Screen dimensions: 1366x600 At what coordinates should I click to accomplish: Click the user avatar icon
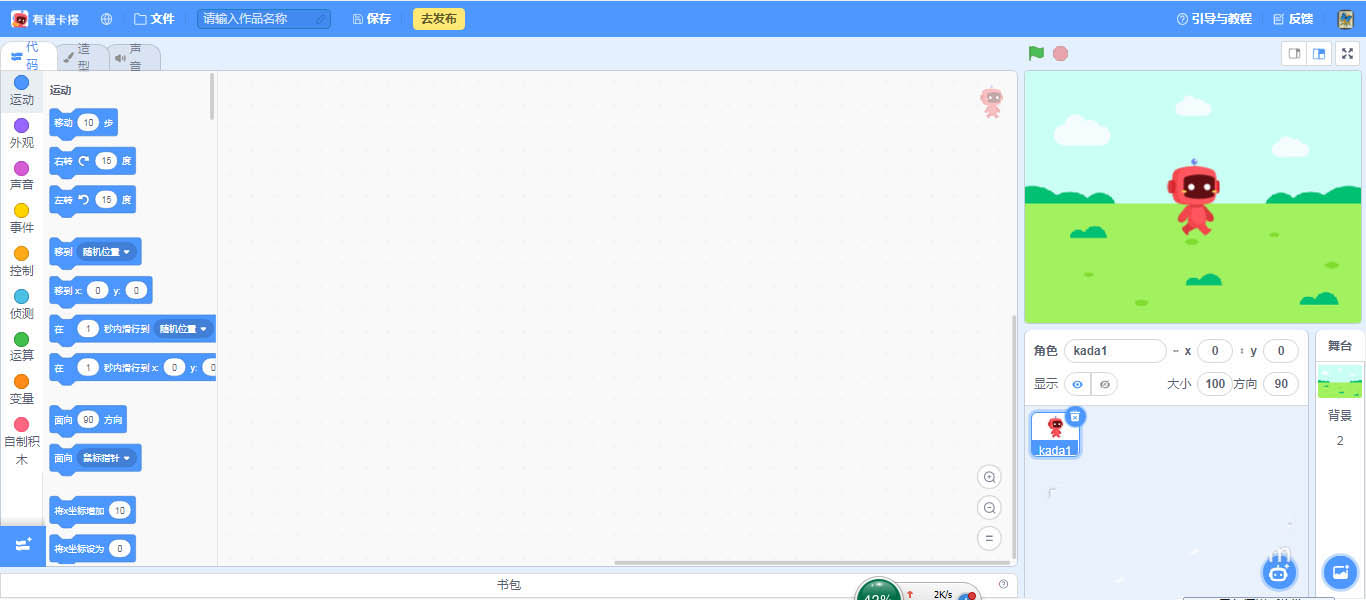(x=1346, y=19)
